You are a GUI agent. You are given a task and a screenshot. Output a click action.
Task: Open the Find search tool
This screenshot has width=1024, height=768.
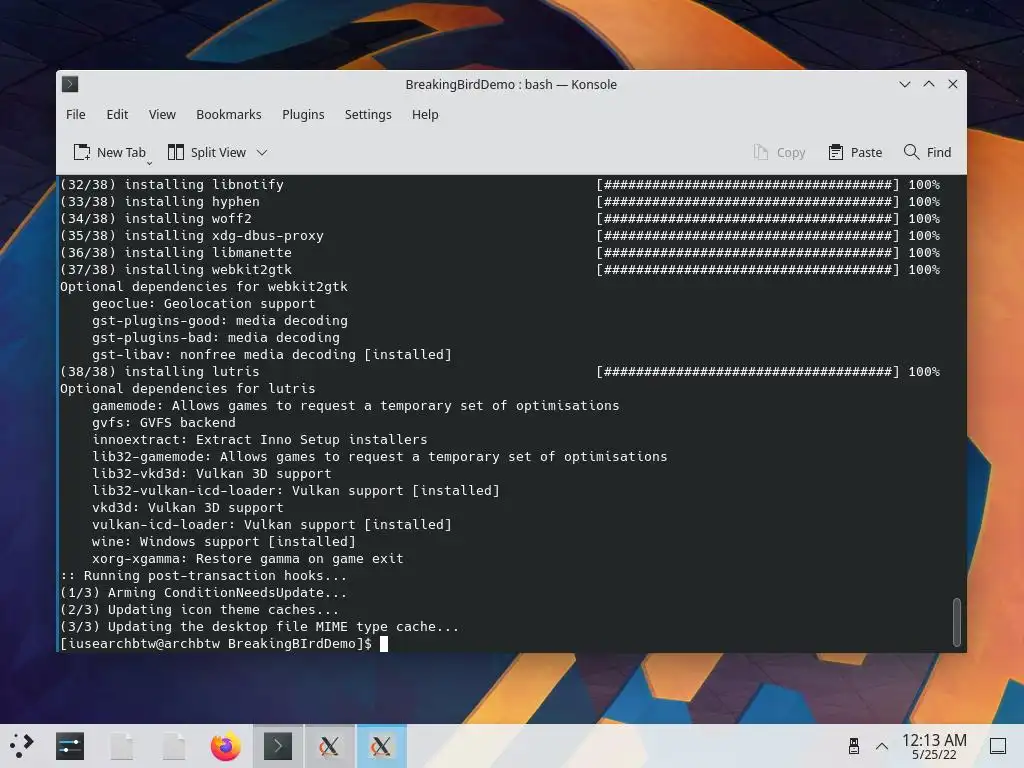click(927, 152)
